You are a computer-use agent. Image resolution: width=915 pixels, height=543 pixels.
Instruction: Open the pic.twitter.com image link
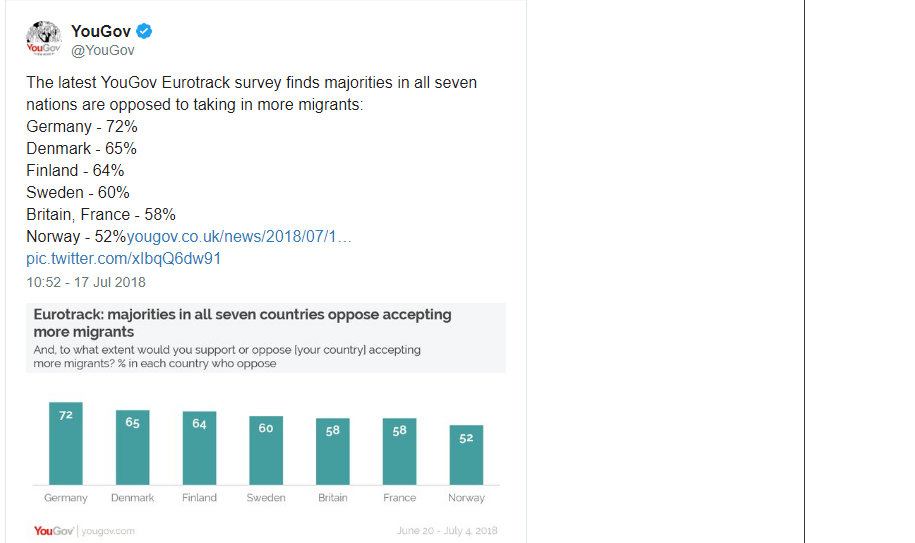pos(124,258)
